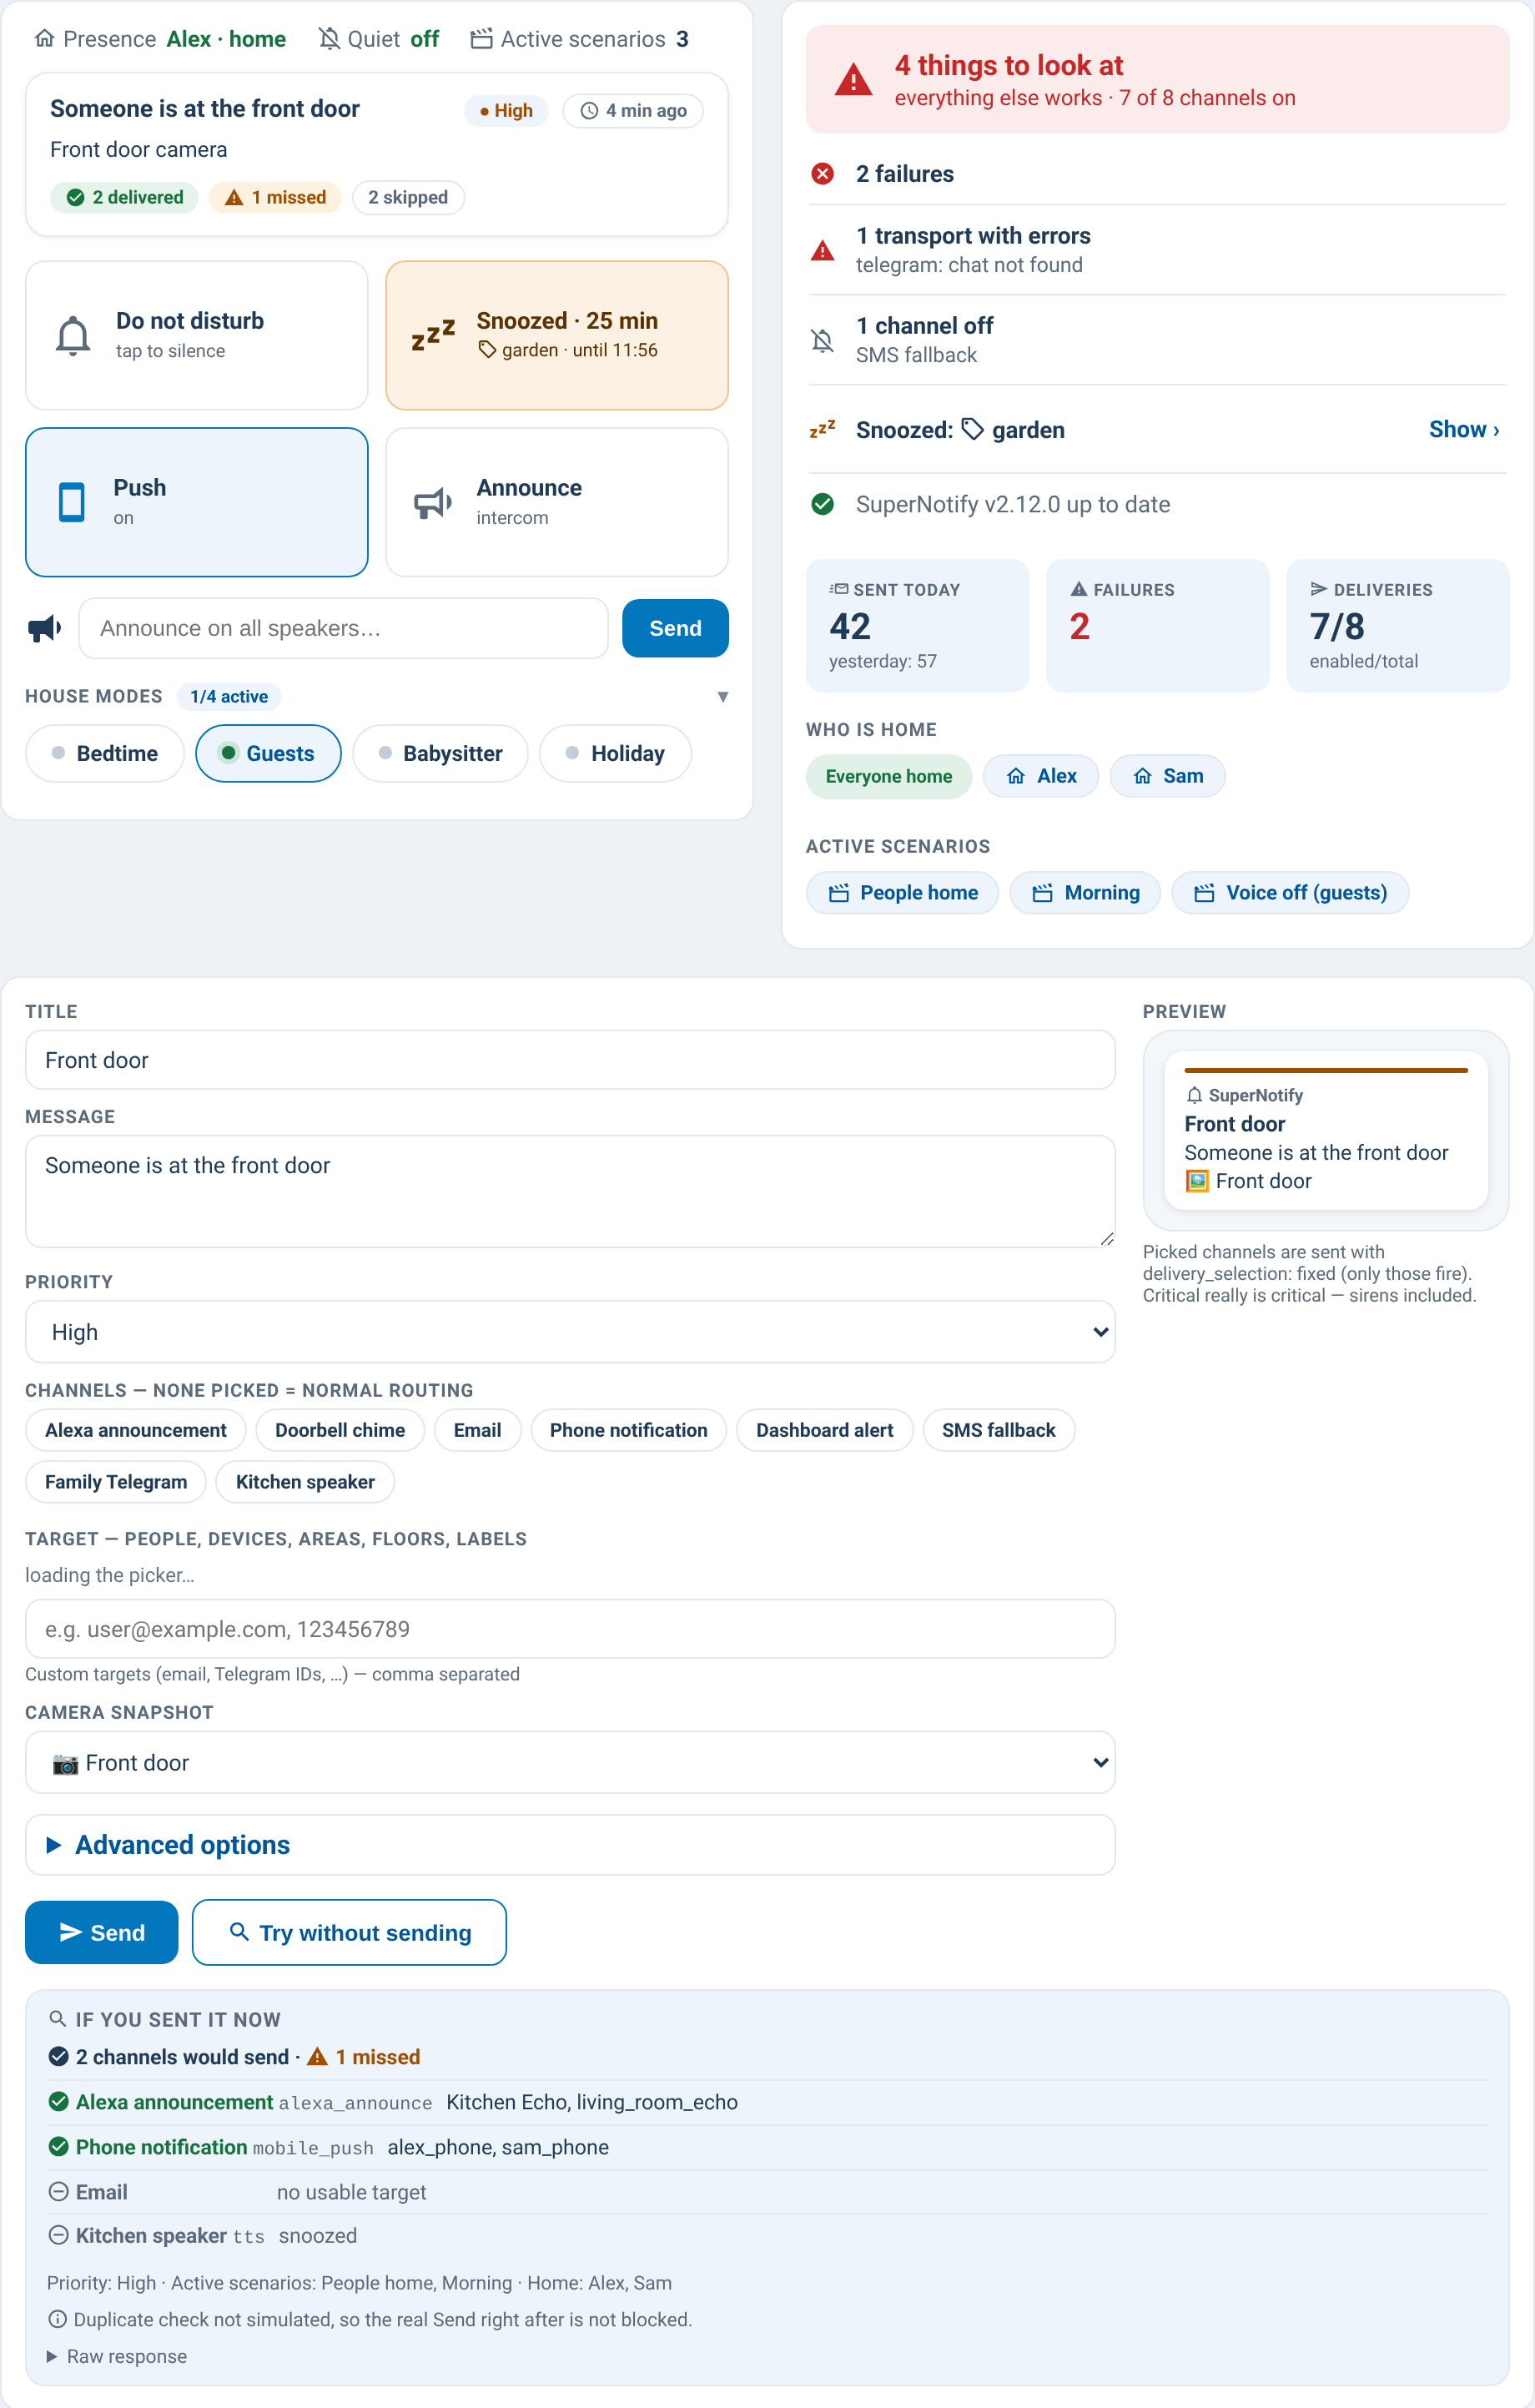Click the Do not disturb bell icon
Screen dimensions: 1535x2408
coord(73,335)
